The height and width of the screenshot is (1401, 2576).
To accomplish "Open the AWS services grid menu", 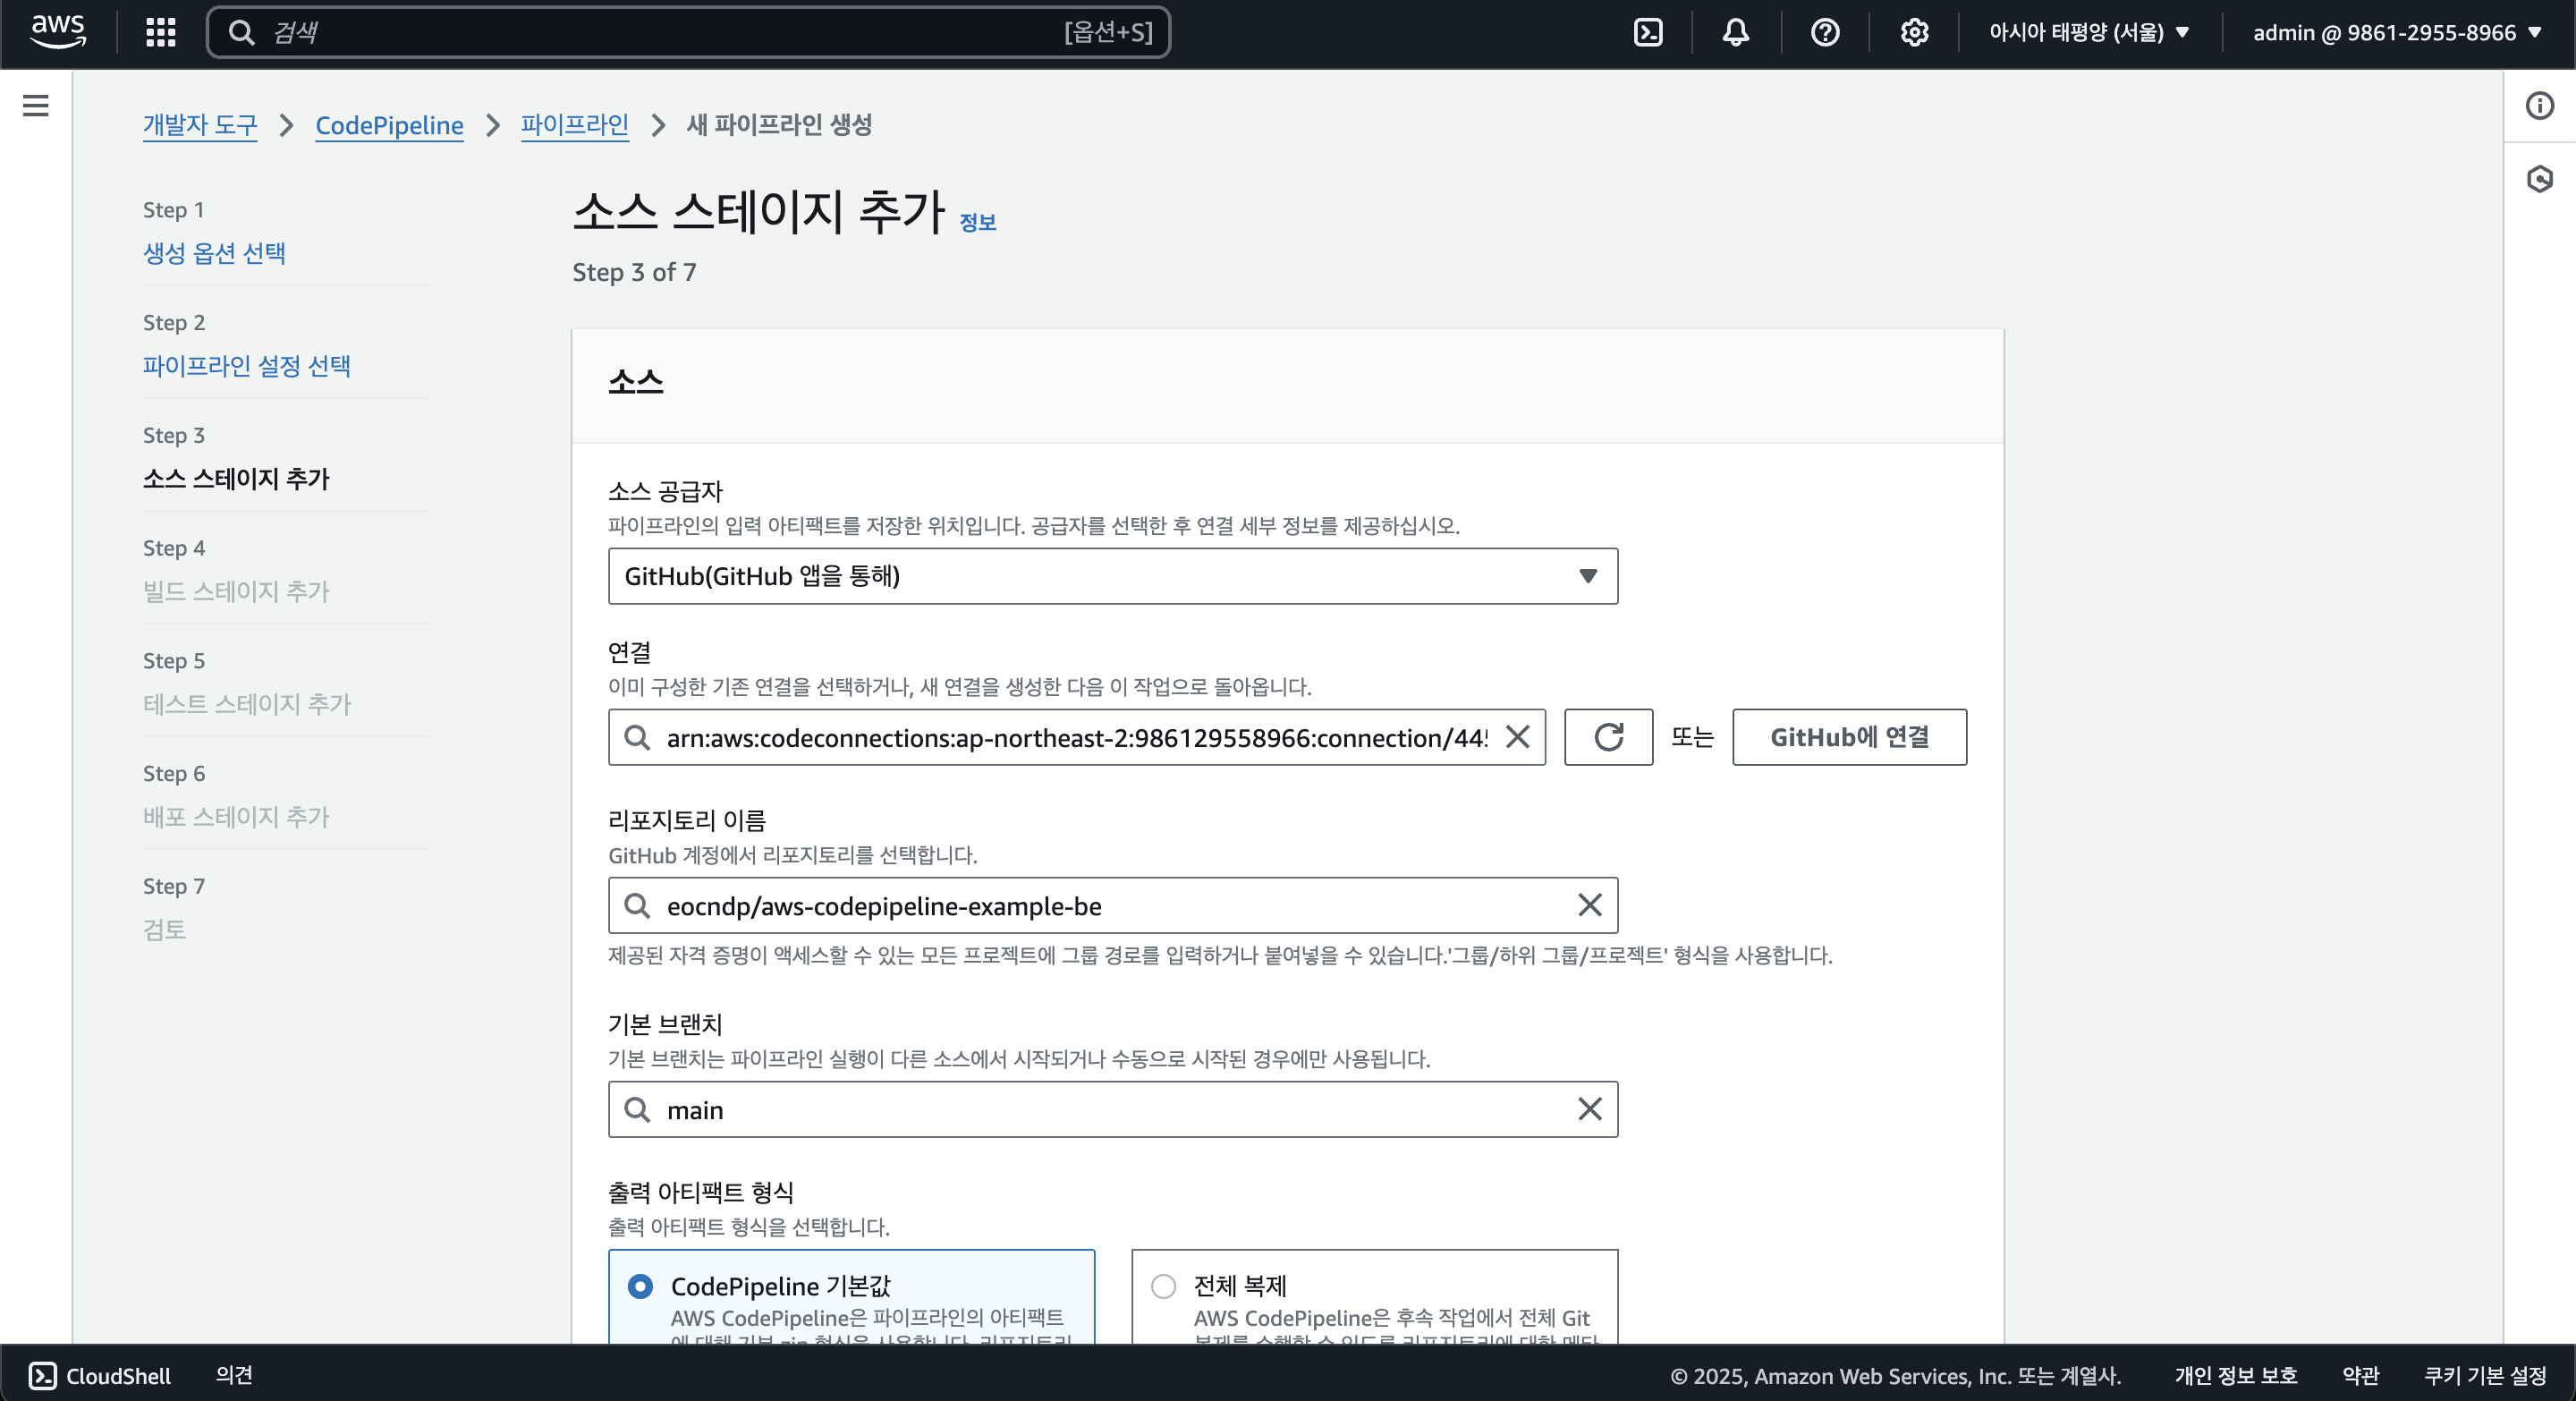I will [160, 32].
